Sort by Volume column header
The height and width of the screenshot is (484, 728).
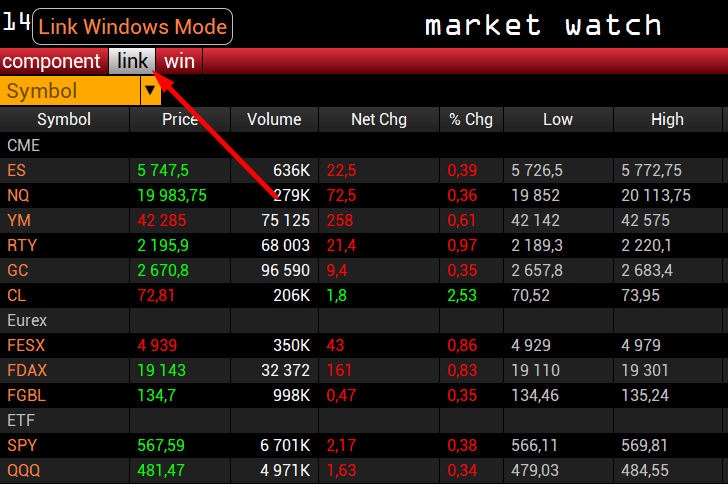coord(274,120)
